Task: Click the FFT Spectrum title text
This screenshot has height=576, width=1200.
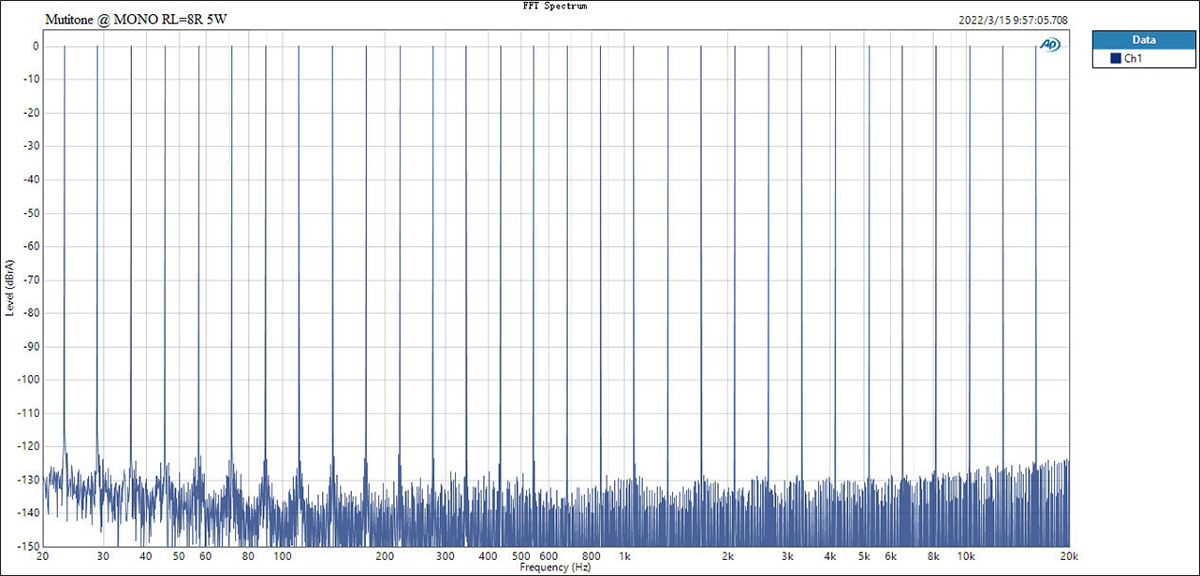Action: pos(558,6)
